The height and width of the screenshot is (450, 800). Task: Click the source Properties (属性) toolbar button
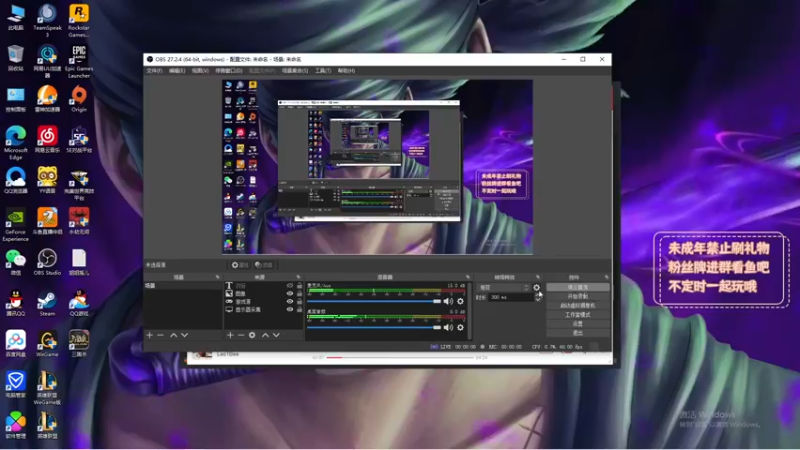pos(240,265)
